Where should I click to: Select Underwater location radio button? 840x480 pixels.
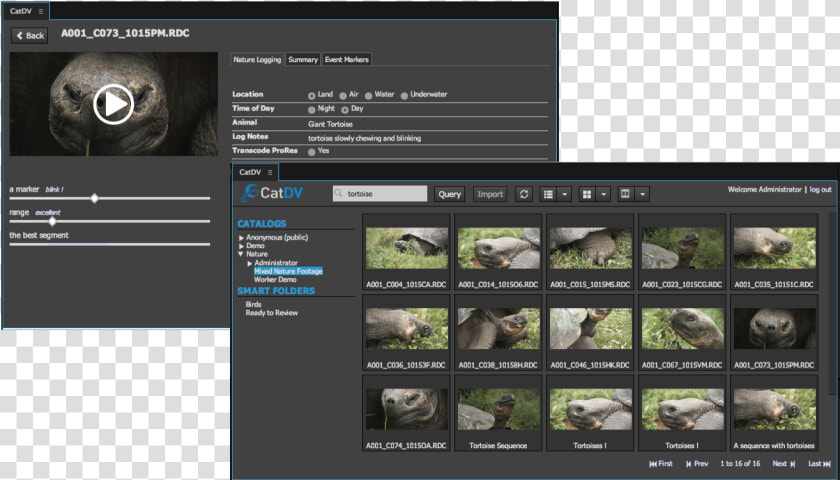404,96
